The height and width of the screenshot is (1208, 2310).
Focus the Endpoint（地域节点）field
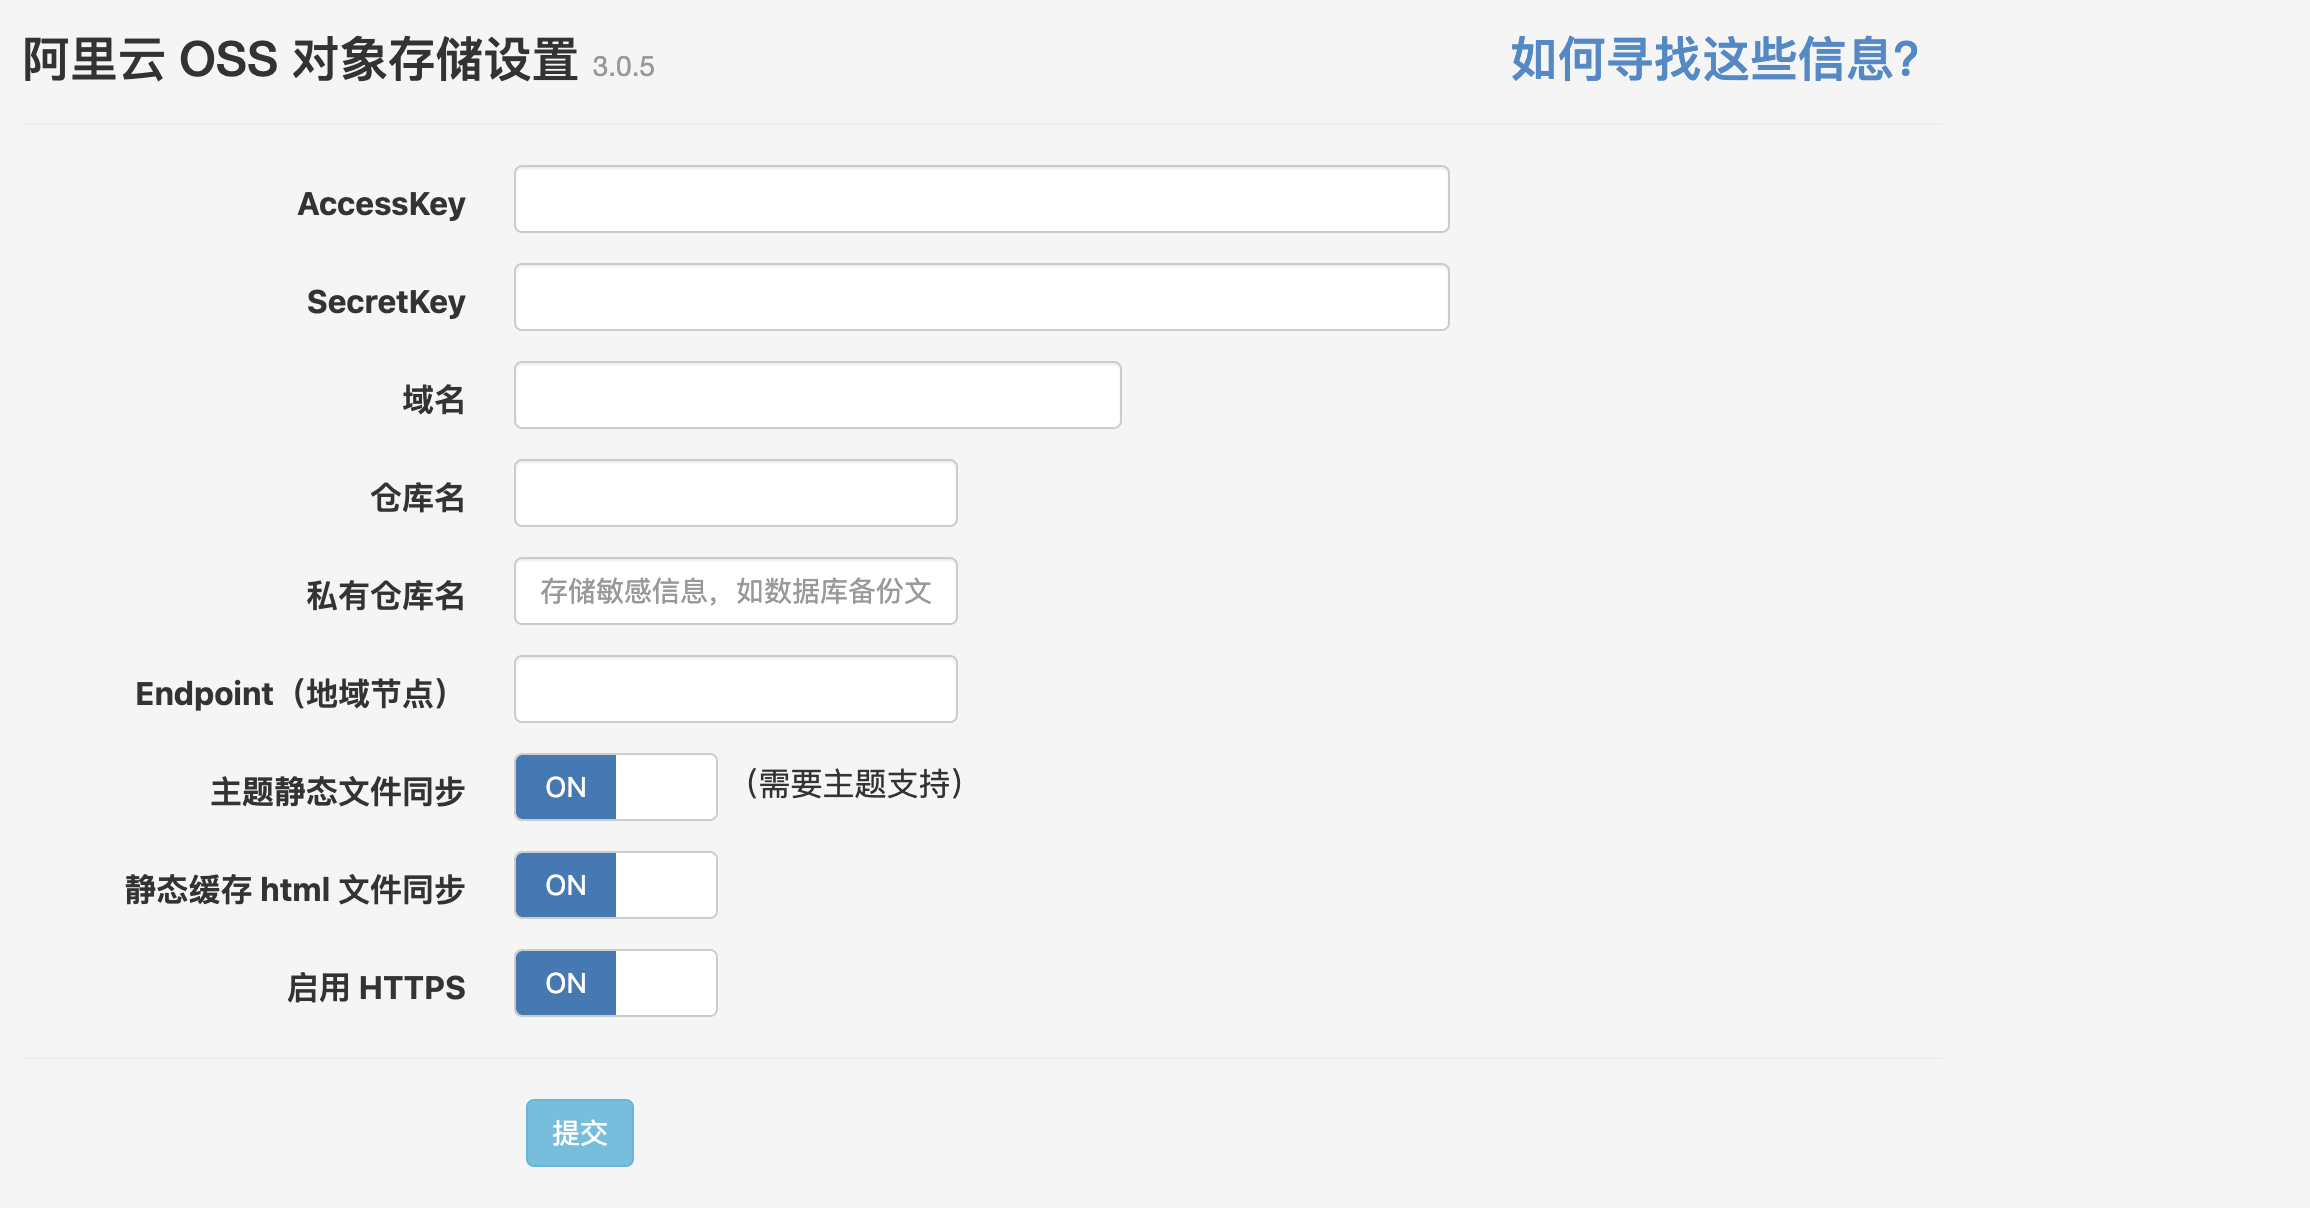[x=735, y=689]
